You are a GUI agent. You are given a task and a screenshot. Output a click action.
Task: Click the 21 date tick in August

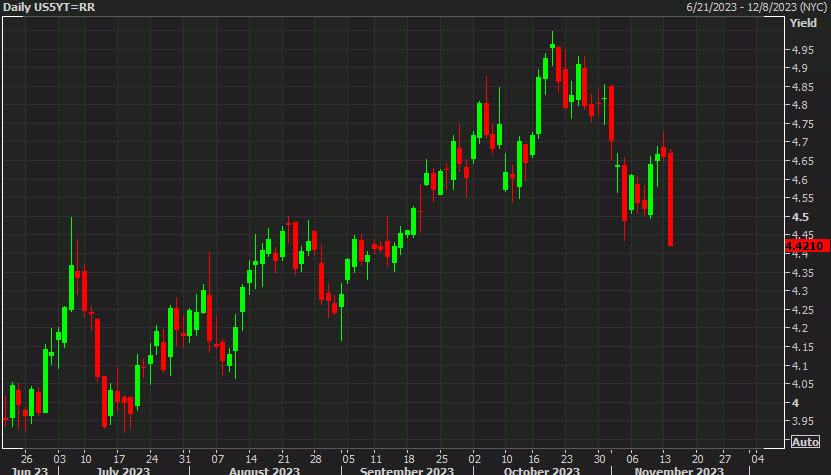point(284,459)
